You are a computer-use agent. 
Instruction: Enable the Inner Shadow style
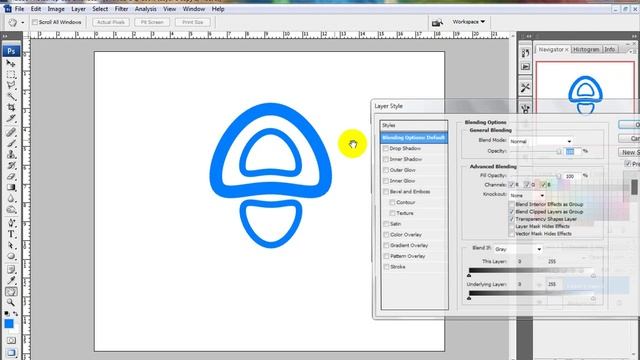tap(386, 159)
